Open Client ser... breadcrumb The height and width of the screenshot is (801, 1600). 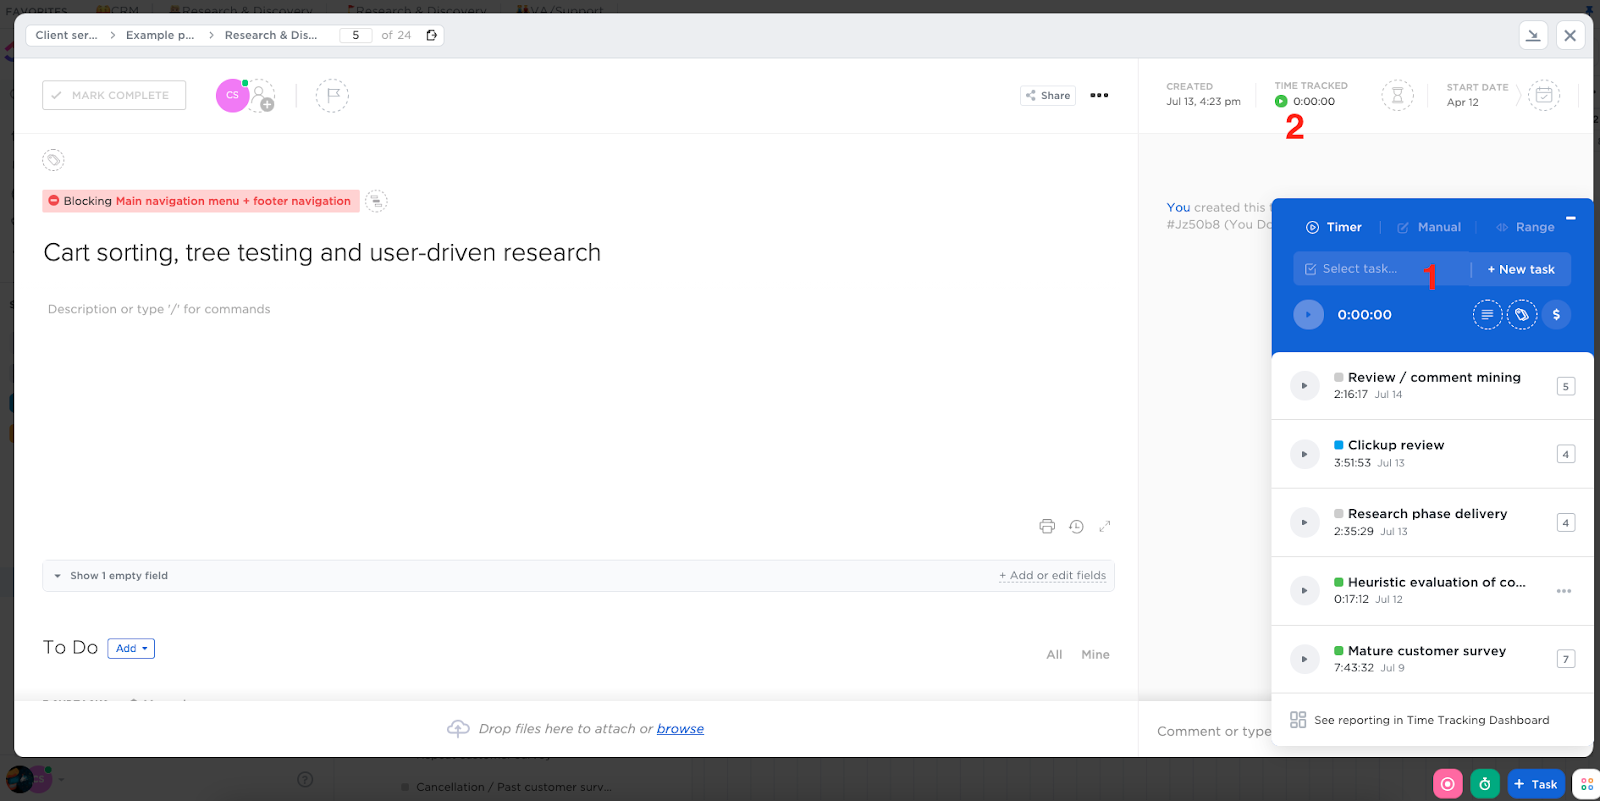tap(66, 35)
